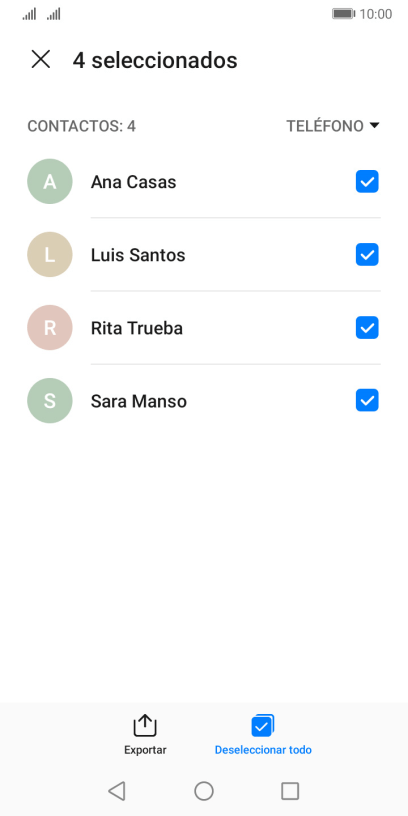Viewport: 408px width, 816px height.
Task: Tap the Exportar label
Action: point(145,750)
